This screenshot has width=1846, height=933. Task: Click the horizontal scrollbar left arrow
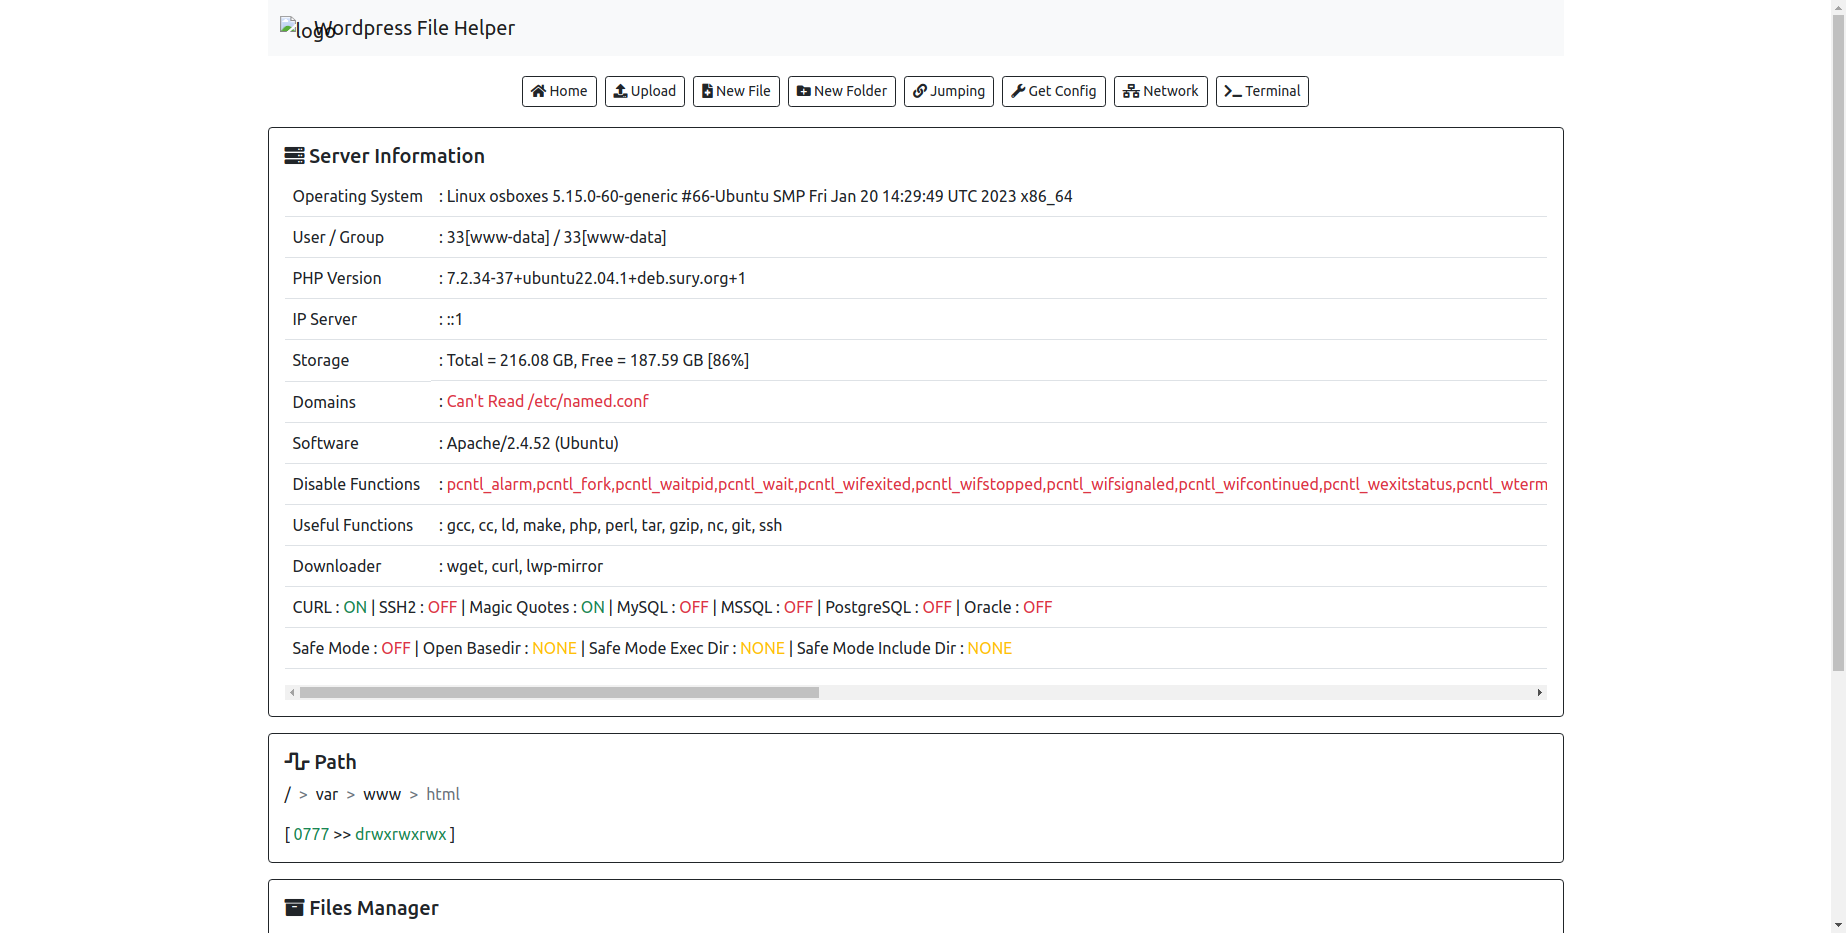[292, 692]
